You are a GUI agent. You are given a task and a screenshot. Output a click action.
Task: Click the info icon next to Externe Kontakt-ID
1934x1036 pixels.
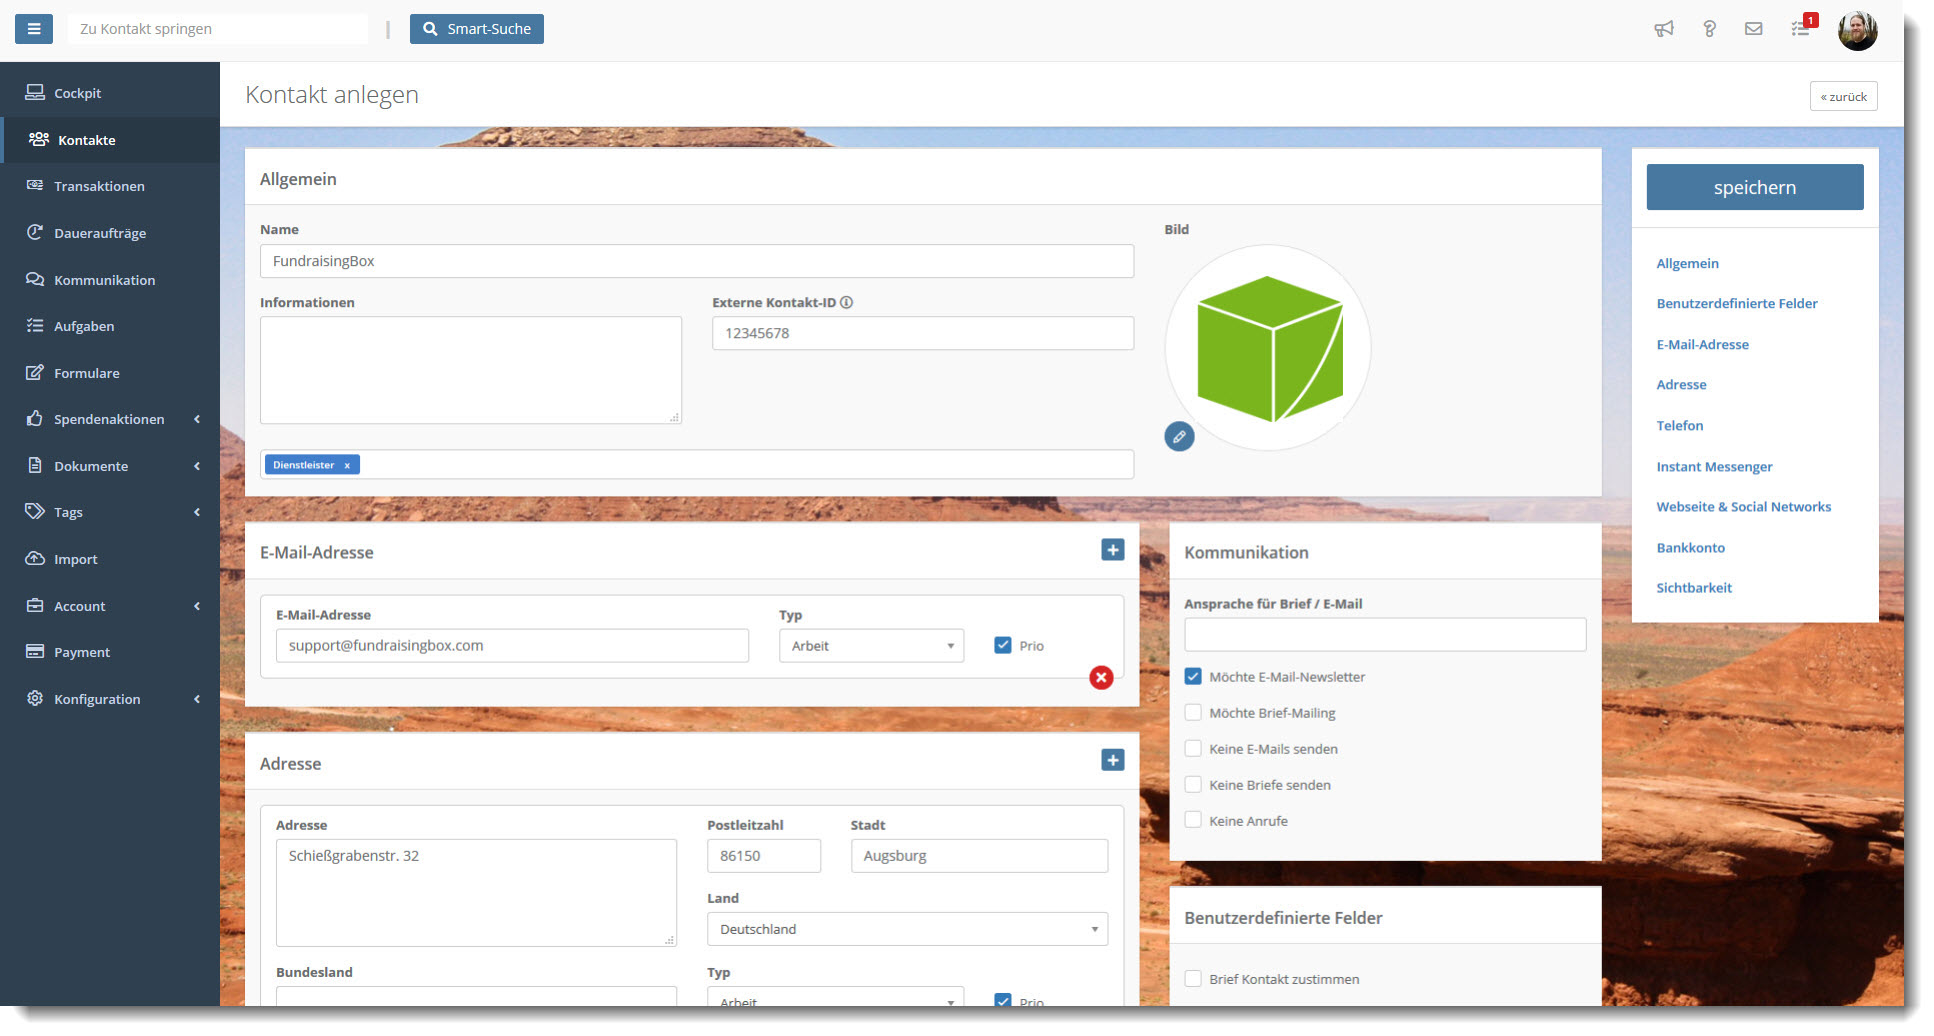tap(847, 301)
